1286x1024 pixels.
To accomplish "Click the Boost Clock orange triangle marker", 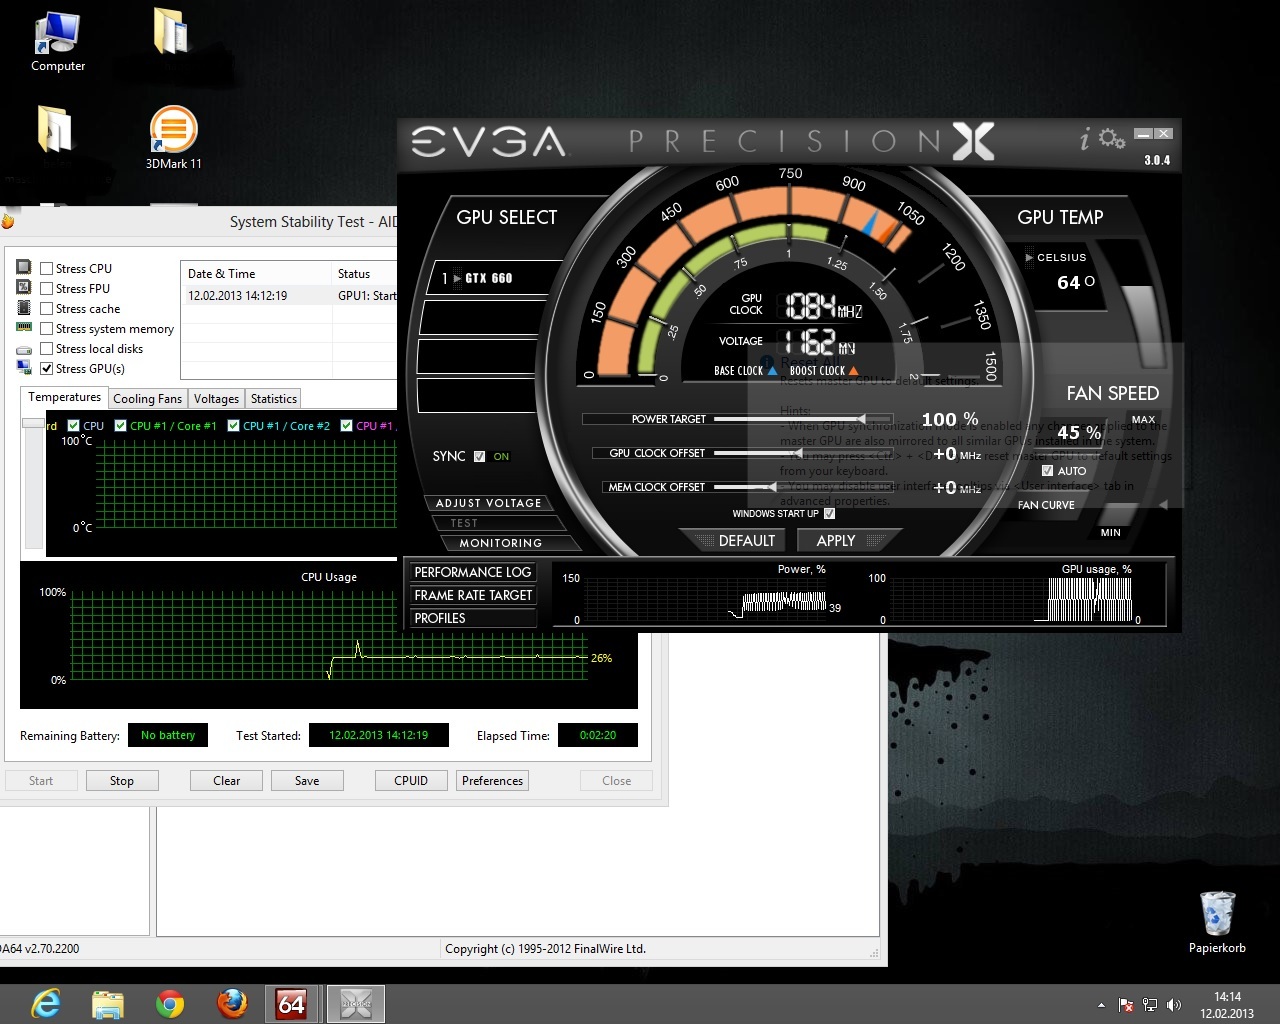I will 853,370.
